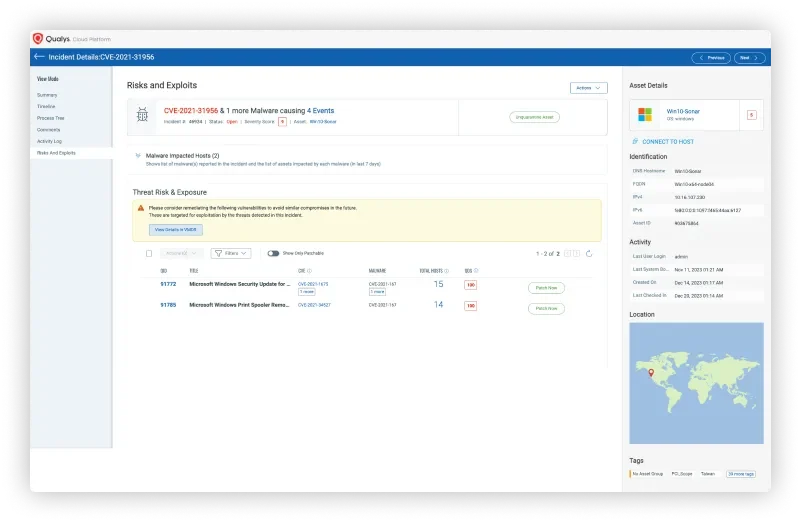Screen dimensions: 801x522
Task: Open the disabled table Actions dropdown
Action: tap(181, 253)
